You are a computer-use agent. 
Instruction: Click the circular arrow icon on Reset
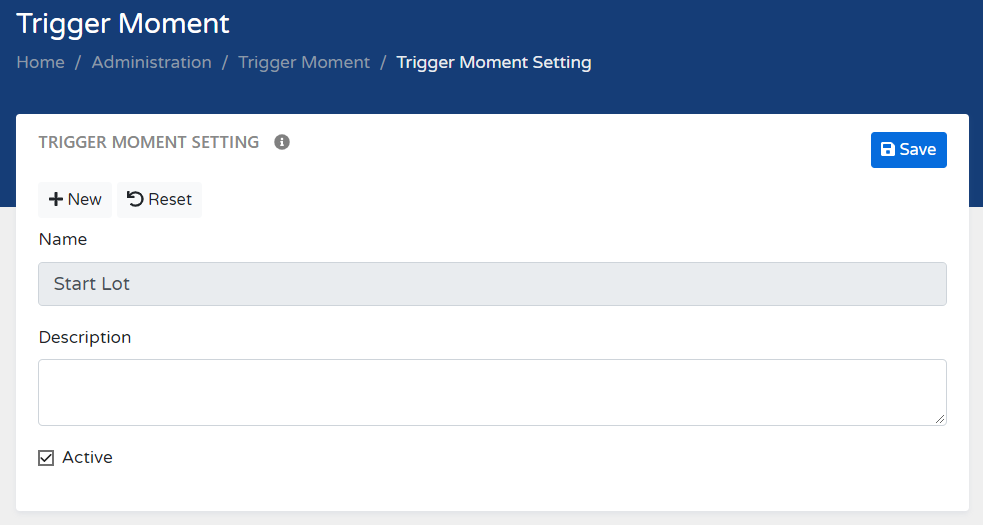(135, 200)
